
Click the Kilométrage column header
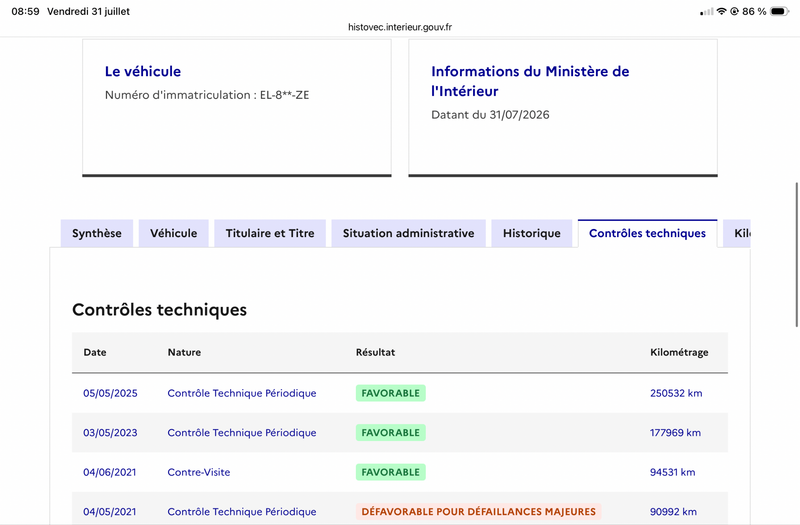pyautogui.click(x=679, y=352)
